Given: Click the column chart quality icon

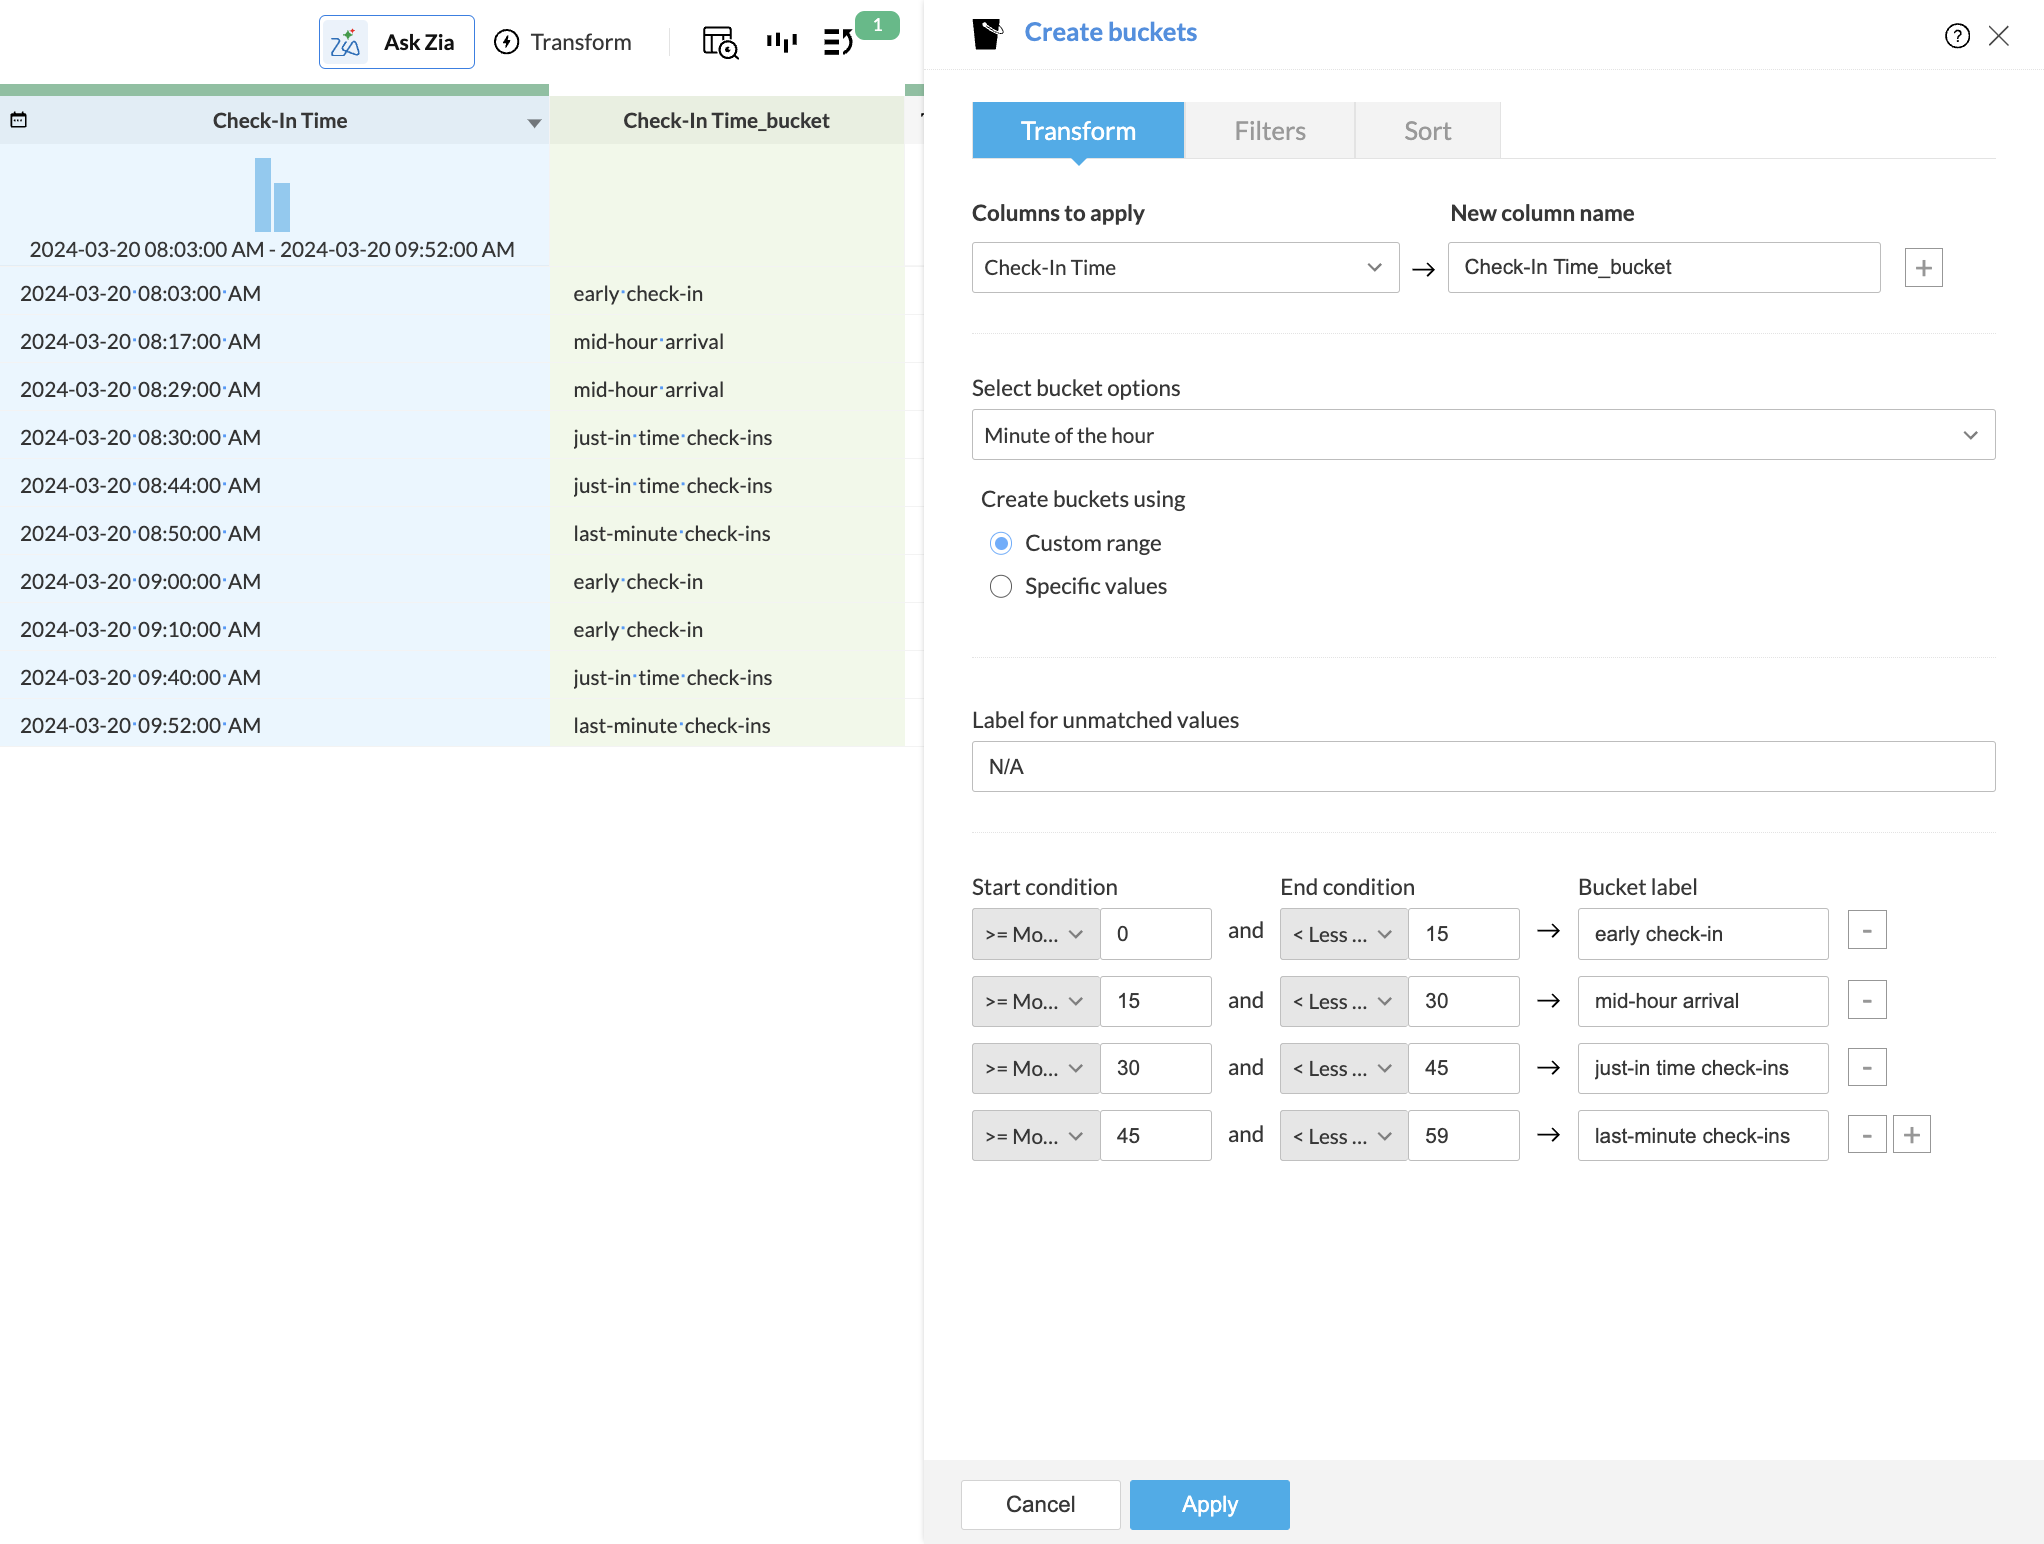Looking at the screenshot, I should click(x=781, y=42).
